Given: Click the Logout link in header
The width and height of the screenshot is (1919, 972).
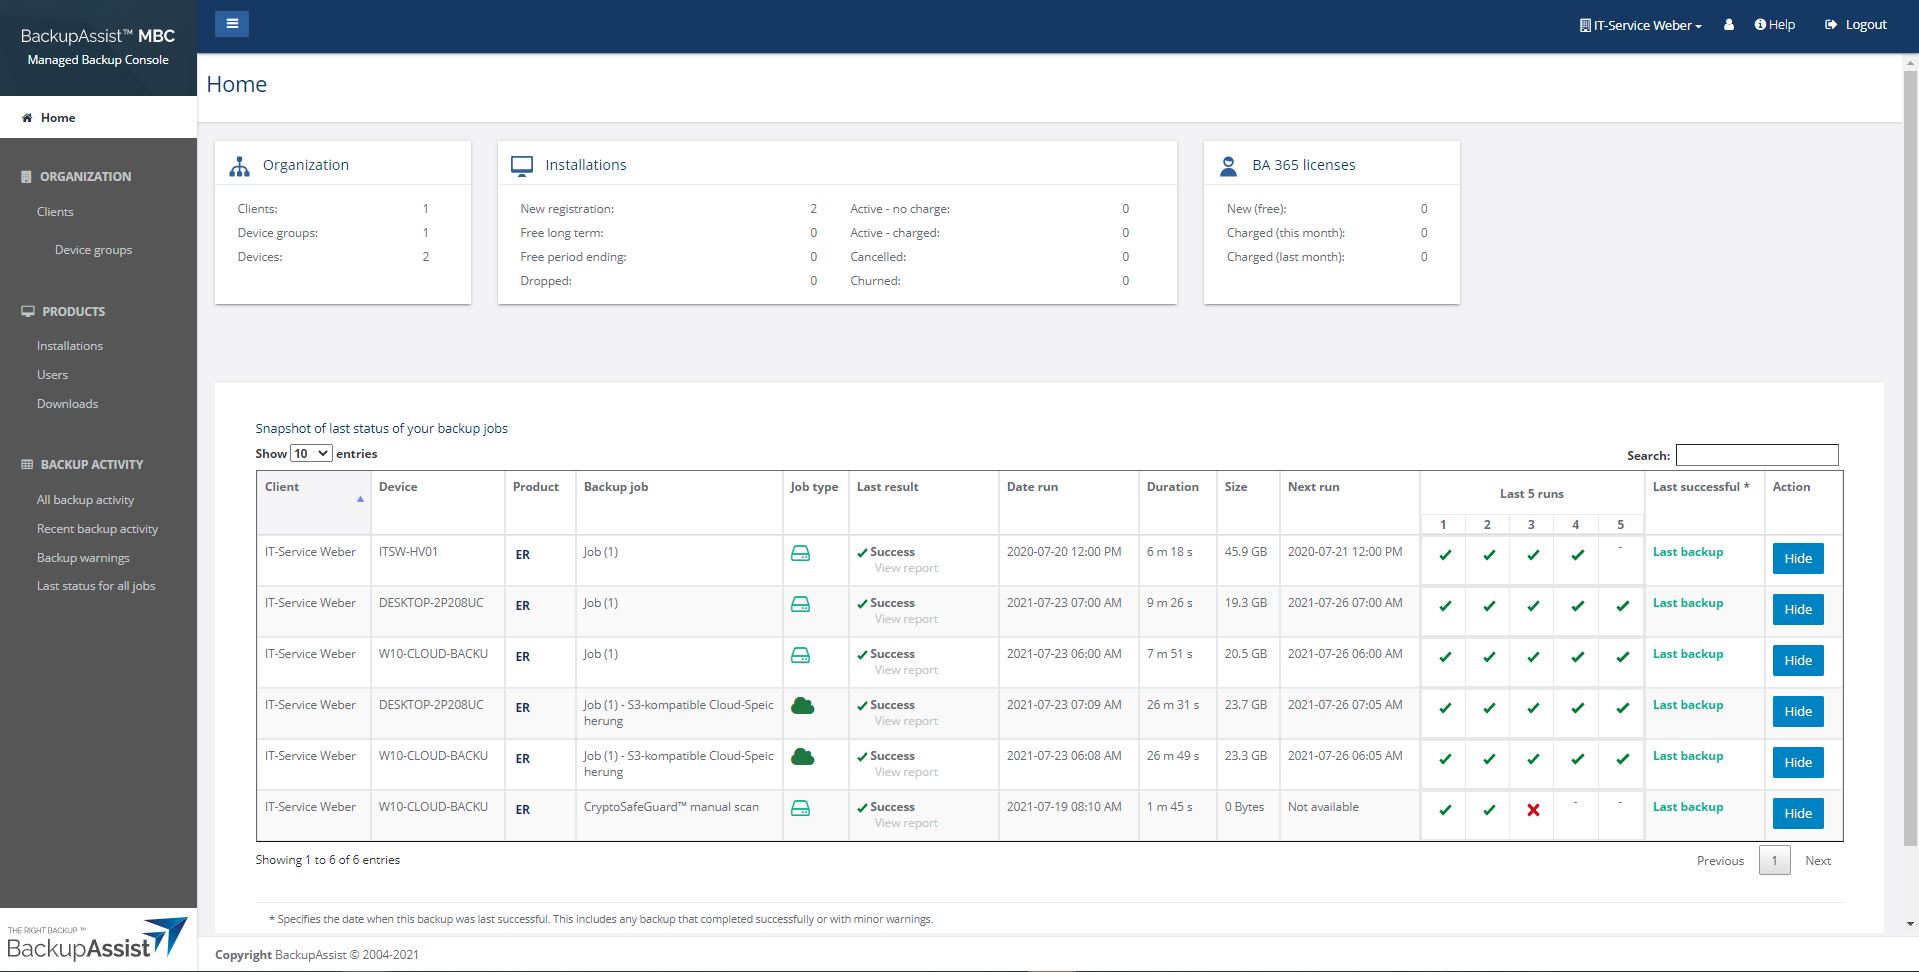Looking at the screenshot, I should point(1856,25).
